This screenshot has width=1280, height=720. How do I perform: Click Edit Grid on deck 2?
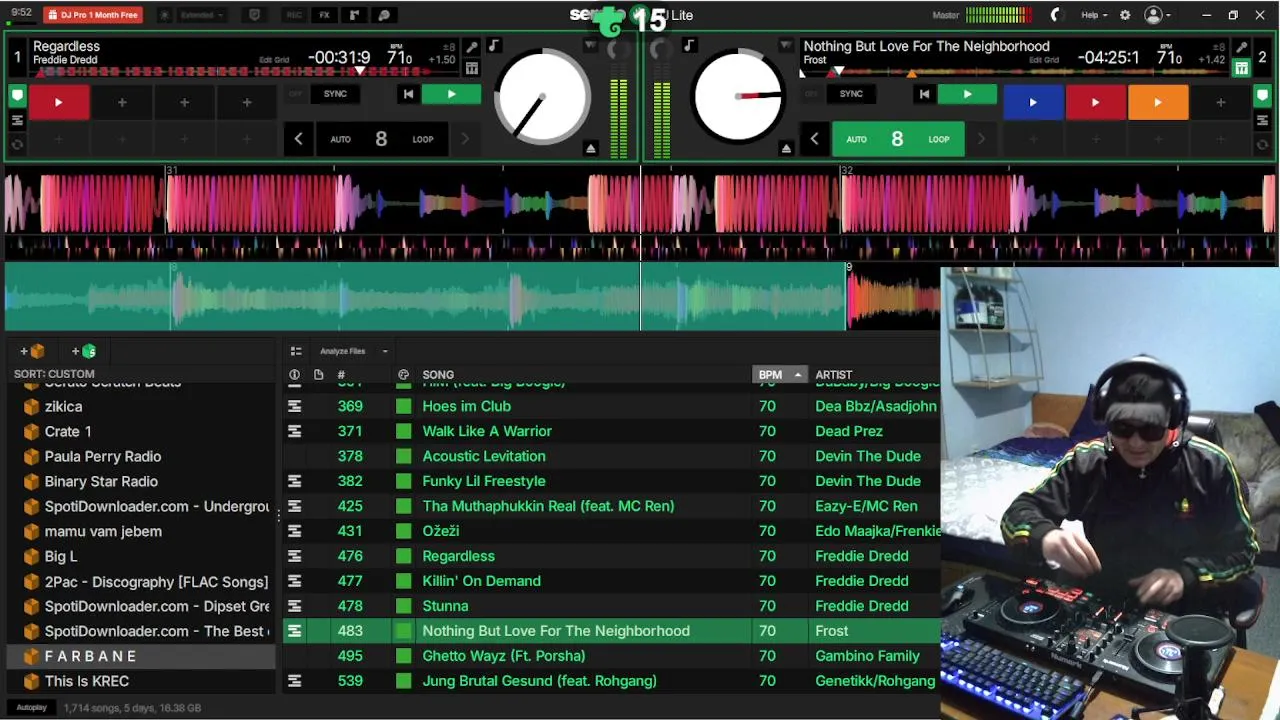point(1043,60)
